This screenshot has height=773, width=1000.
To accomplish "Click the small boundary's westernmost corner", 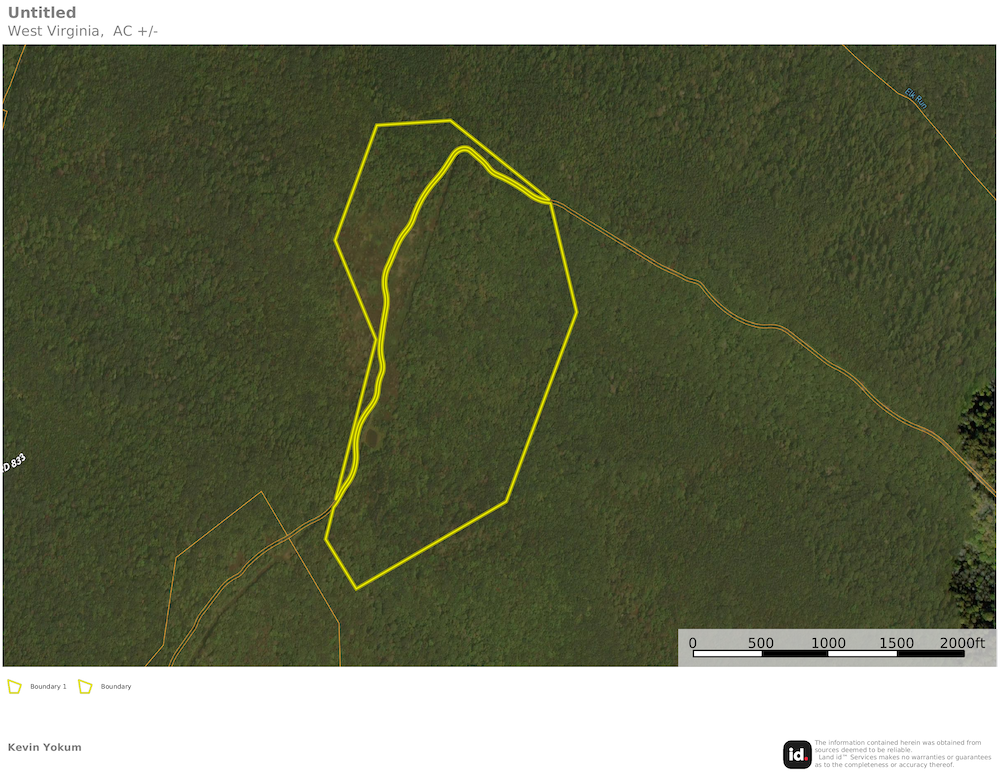I will pos(335,240).
